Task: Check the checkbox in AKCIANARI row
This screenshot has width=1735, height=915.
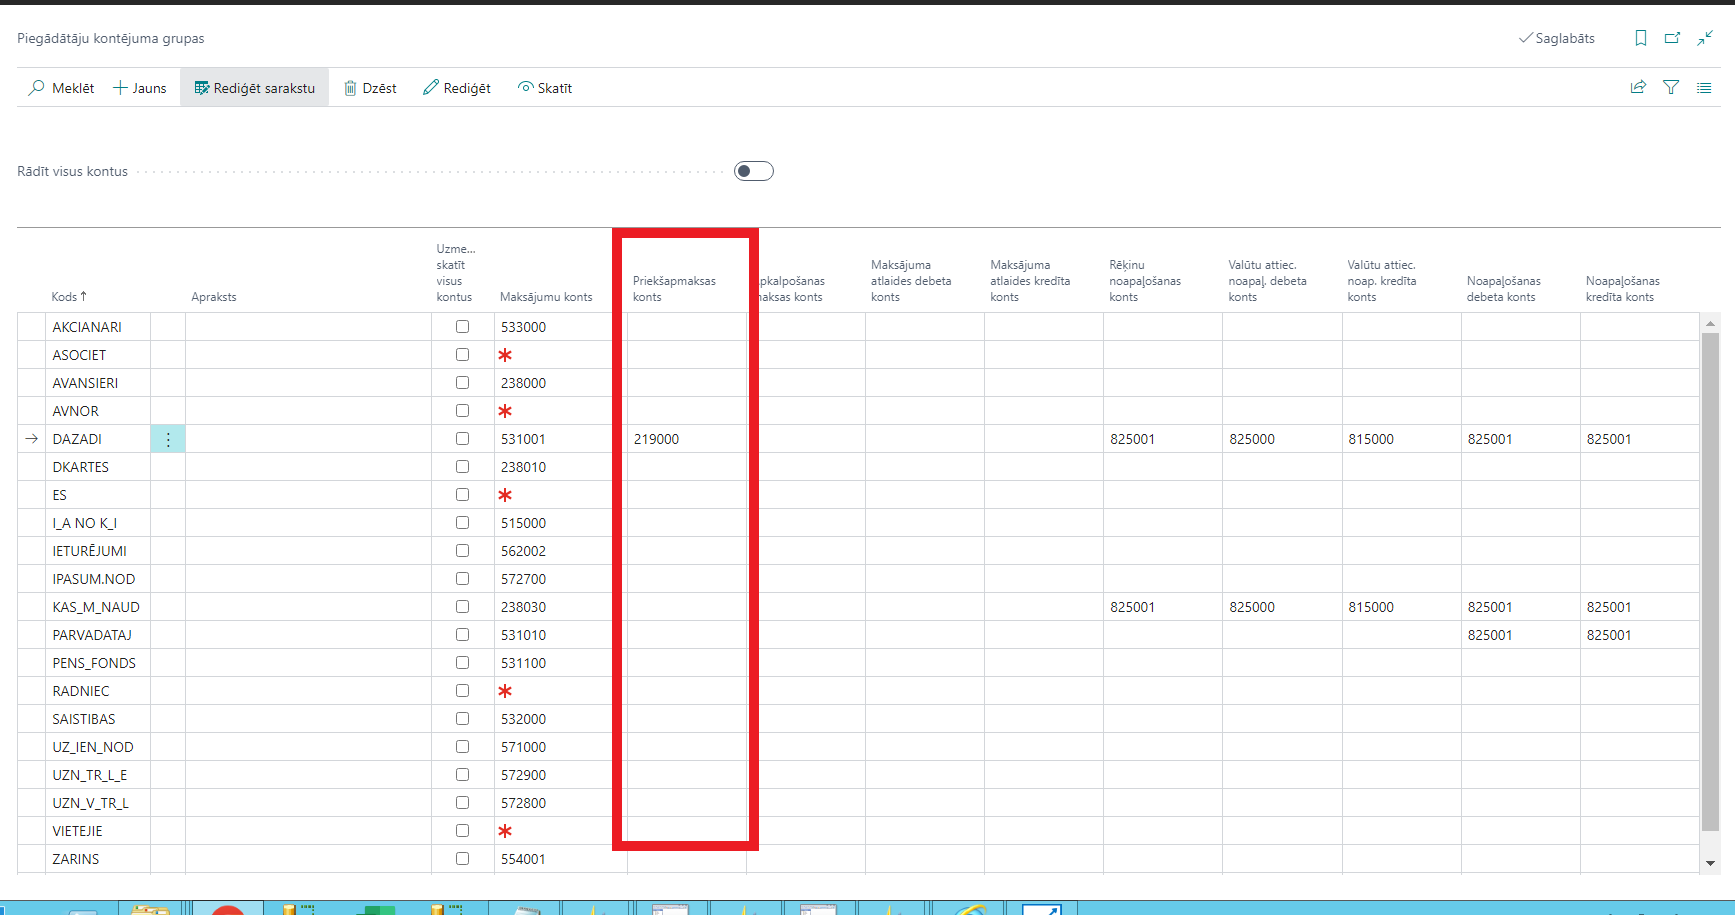Action: [462, 327]
